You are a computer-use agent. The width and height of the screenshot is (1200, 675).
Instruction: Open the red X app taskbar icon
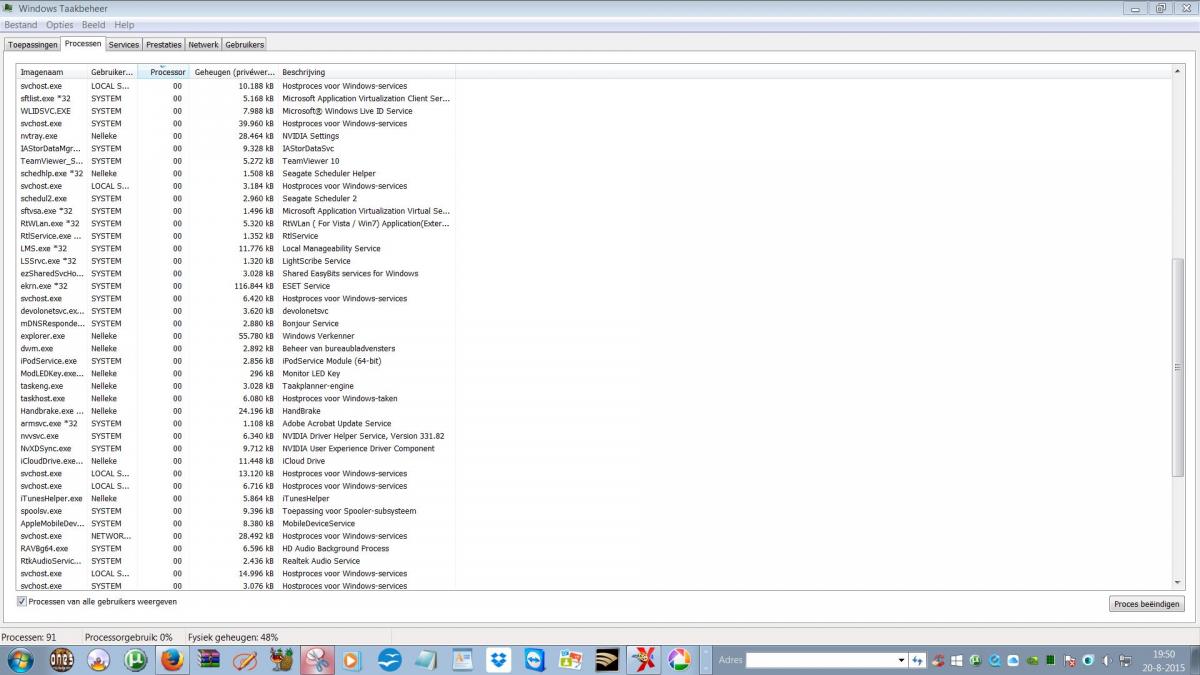click(x=644, y=660)
